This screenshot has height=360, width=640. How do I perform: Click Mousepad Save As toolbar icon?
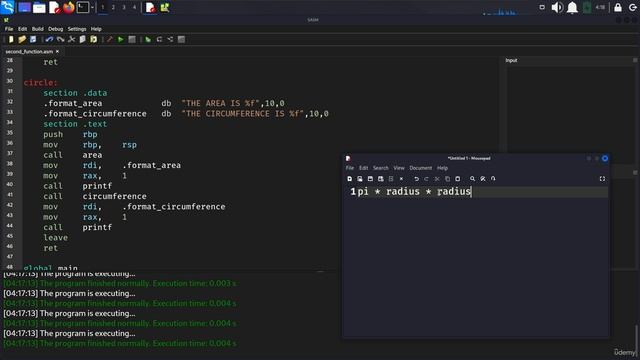[x=380, y=179]
